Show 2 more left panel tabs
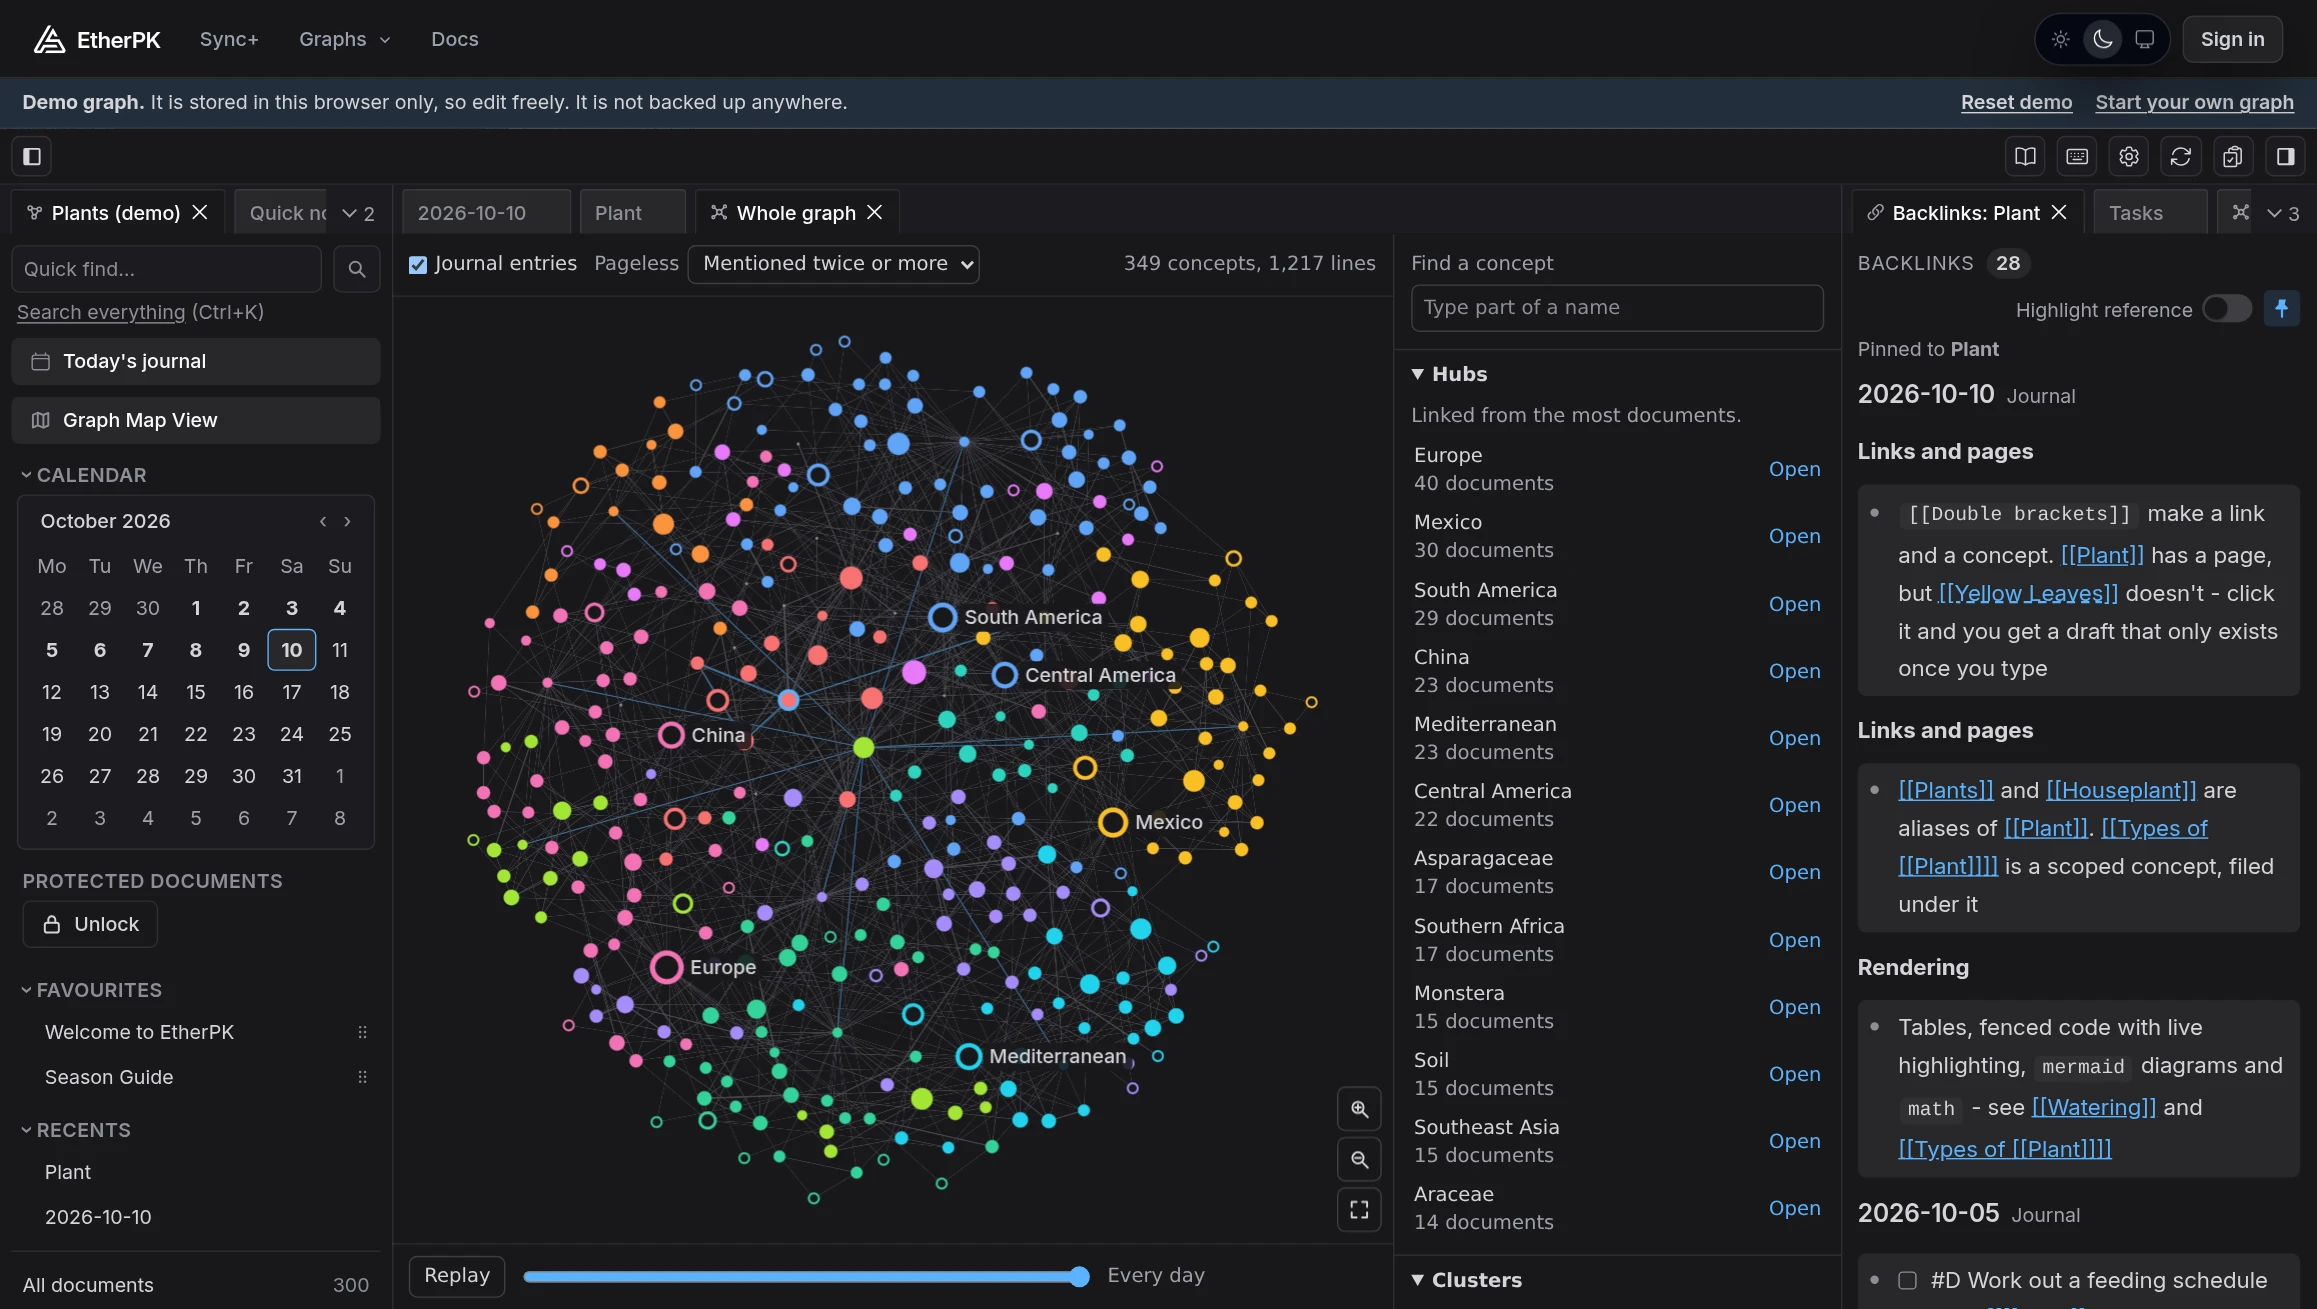 coord(358,213)
